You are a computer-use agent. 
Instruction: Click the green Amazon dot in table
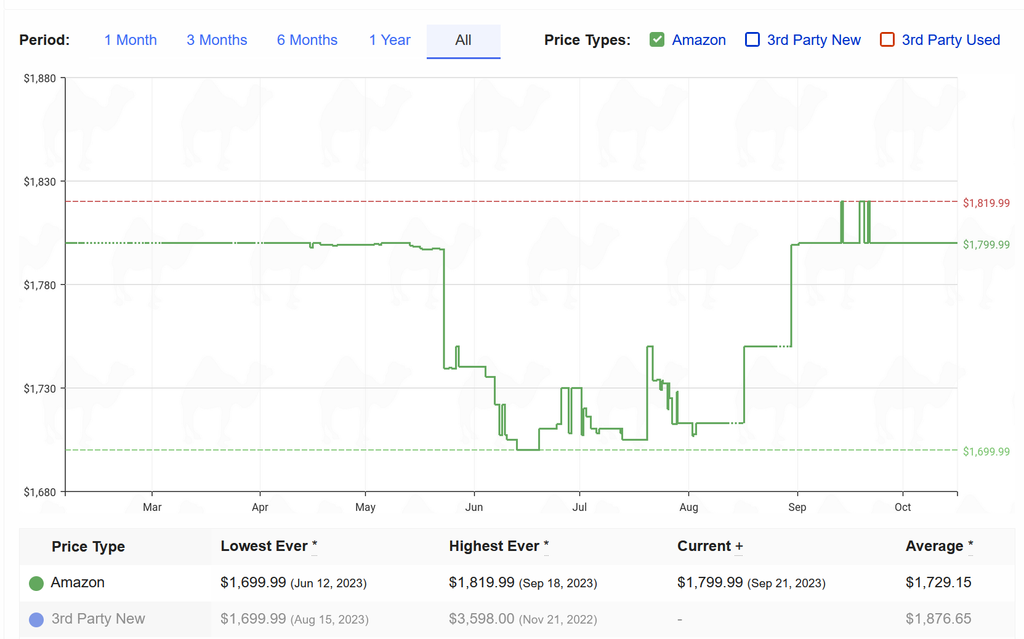coord(37,583)
